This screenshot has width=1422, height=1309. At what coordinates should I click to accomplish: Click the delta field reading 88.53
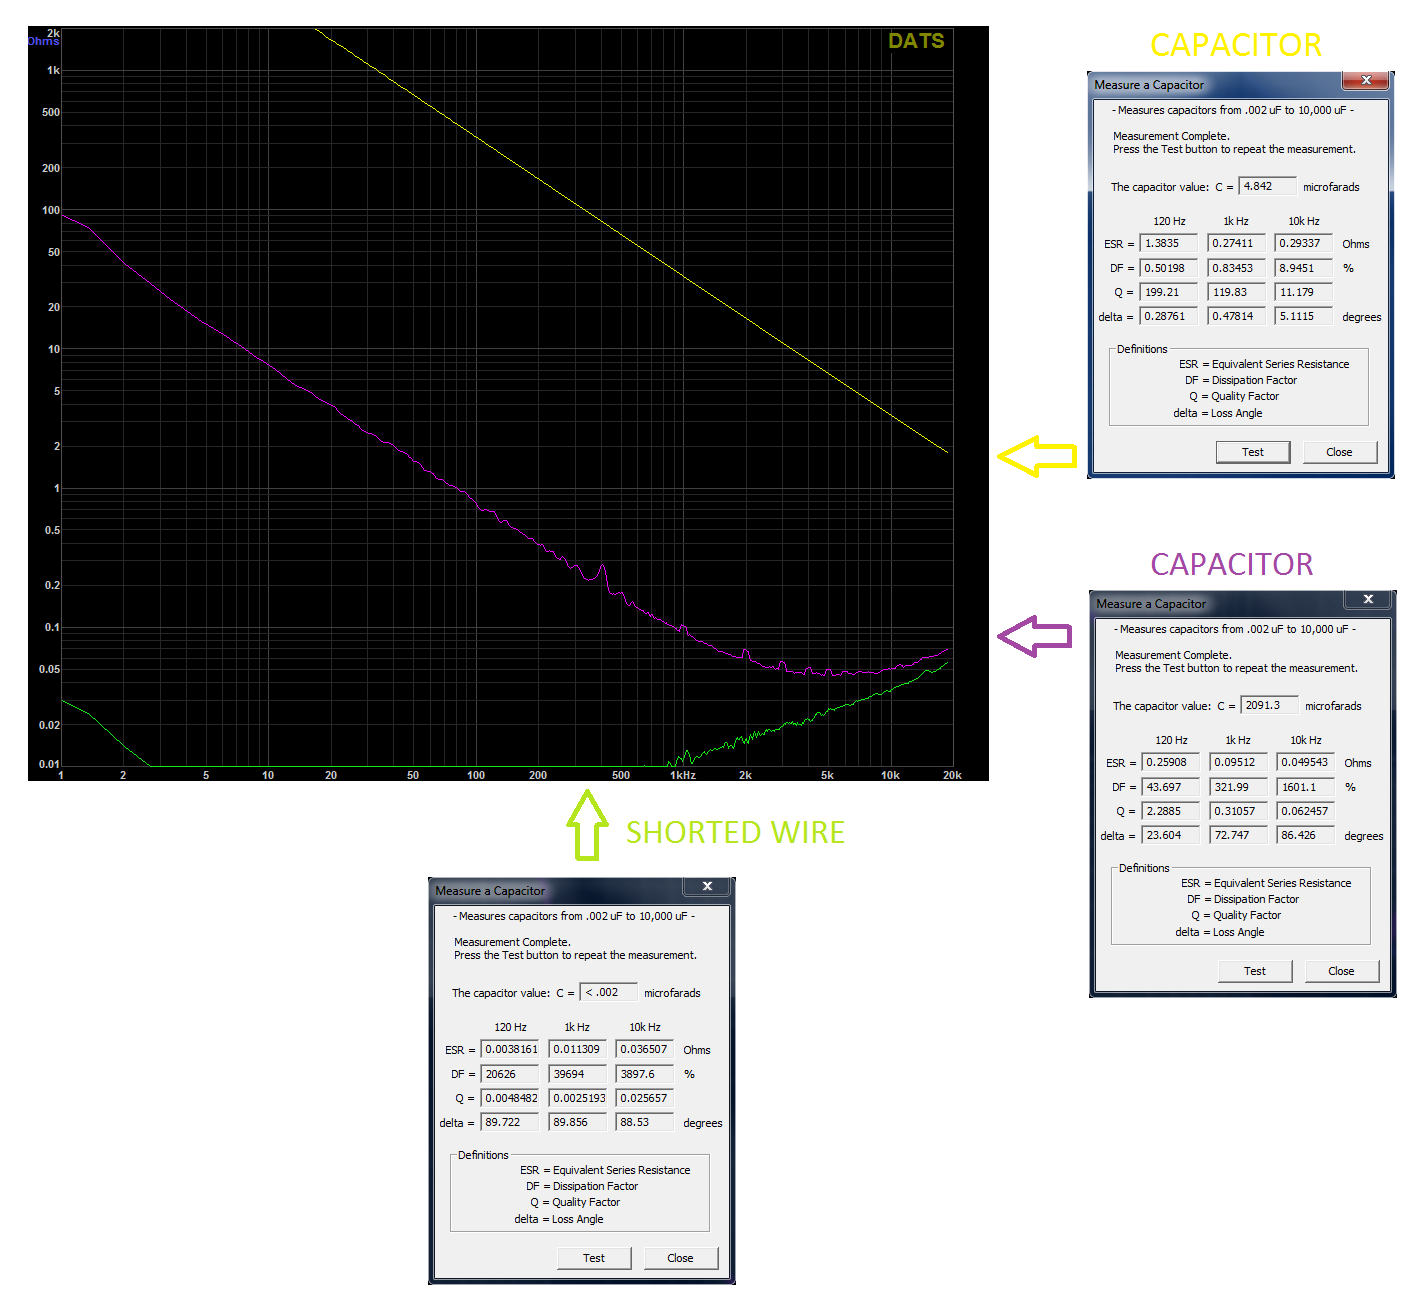(x=645, y=1122)
